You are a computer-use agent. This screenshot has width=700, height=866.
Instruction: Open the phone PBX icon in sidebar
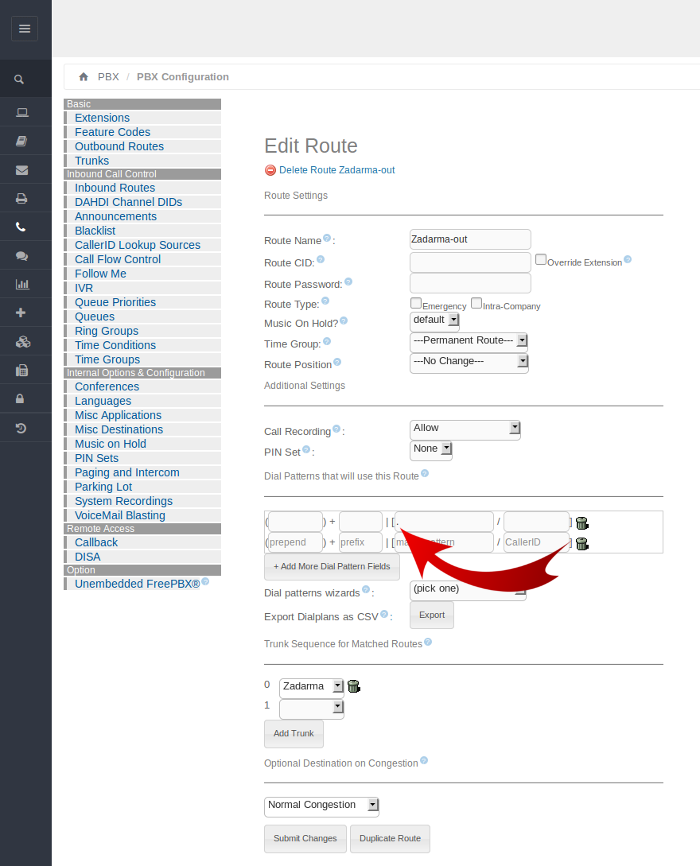coord(21,227)
